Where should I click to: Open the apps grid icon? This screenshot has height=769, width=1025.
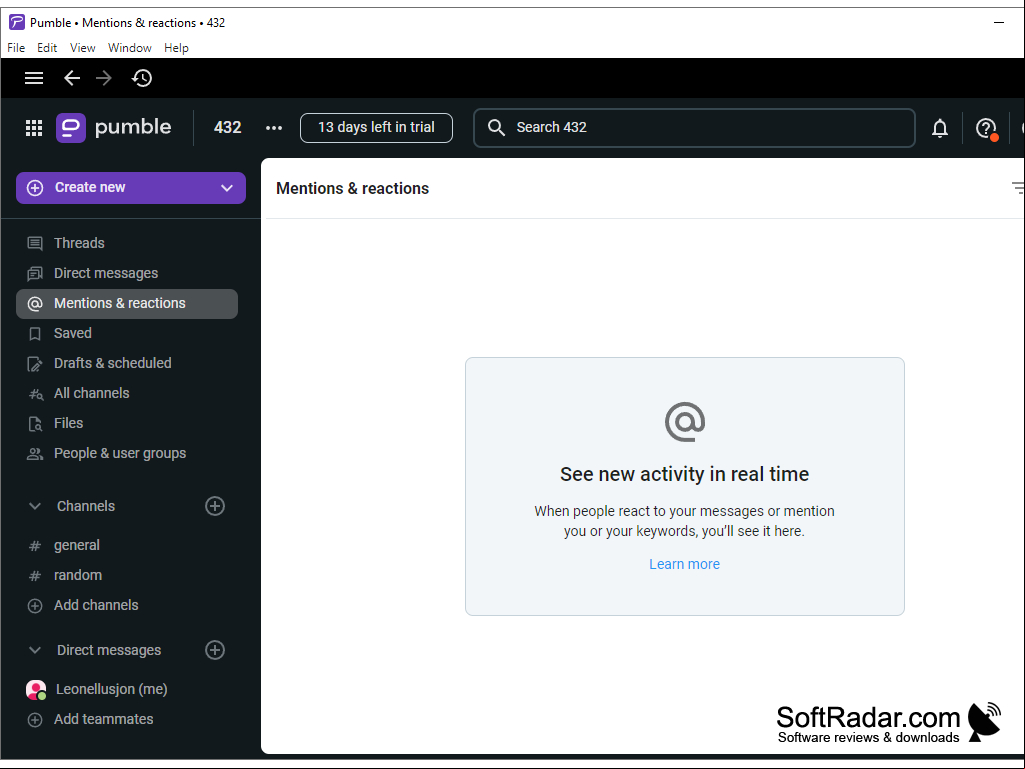34,128
